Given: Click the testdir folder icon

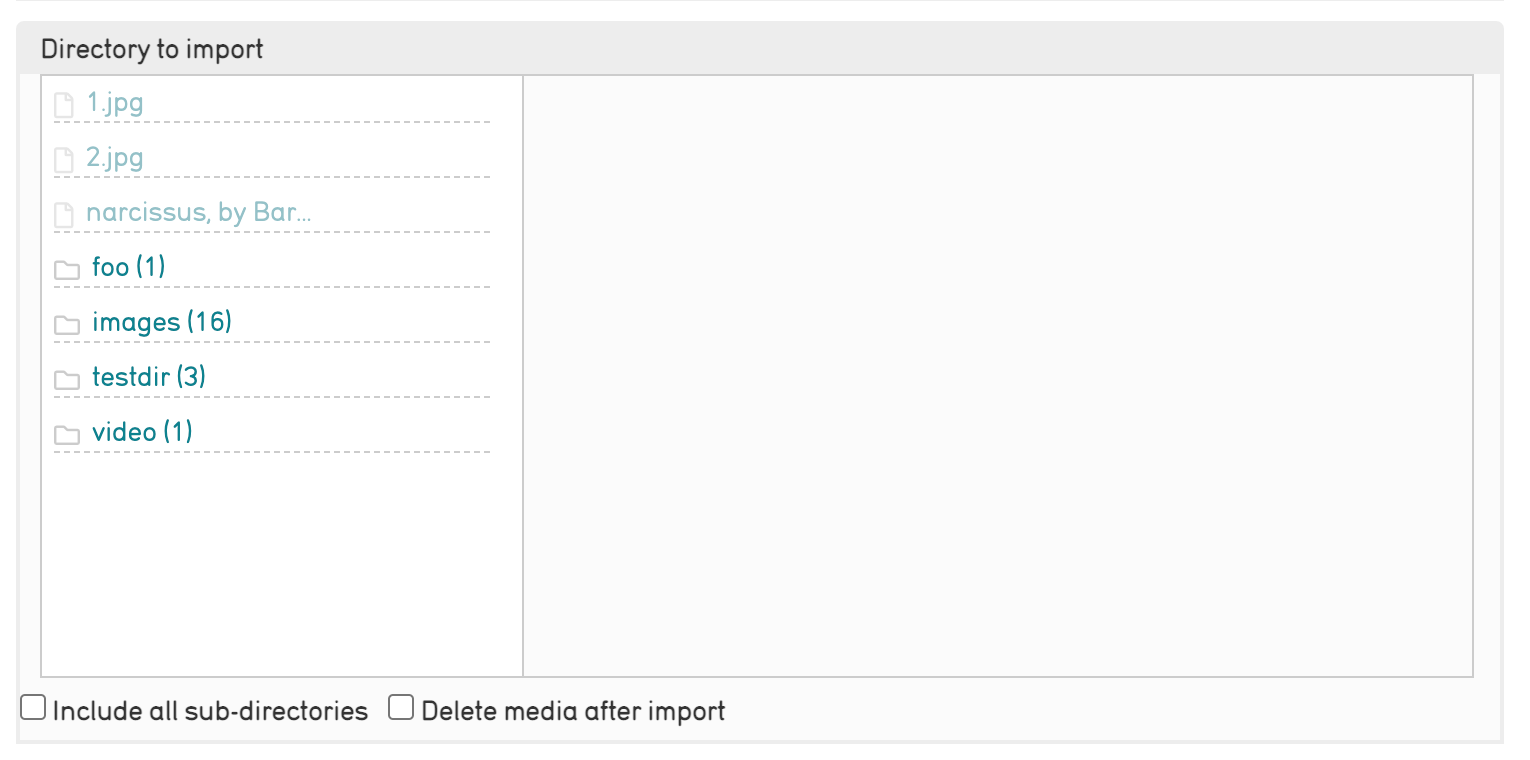Looking at the screenshot, I should [67, 380].
